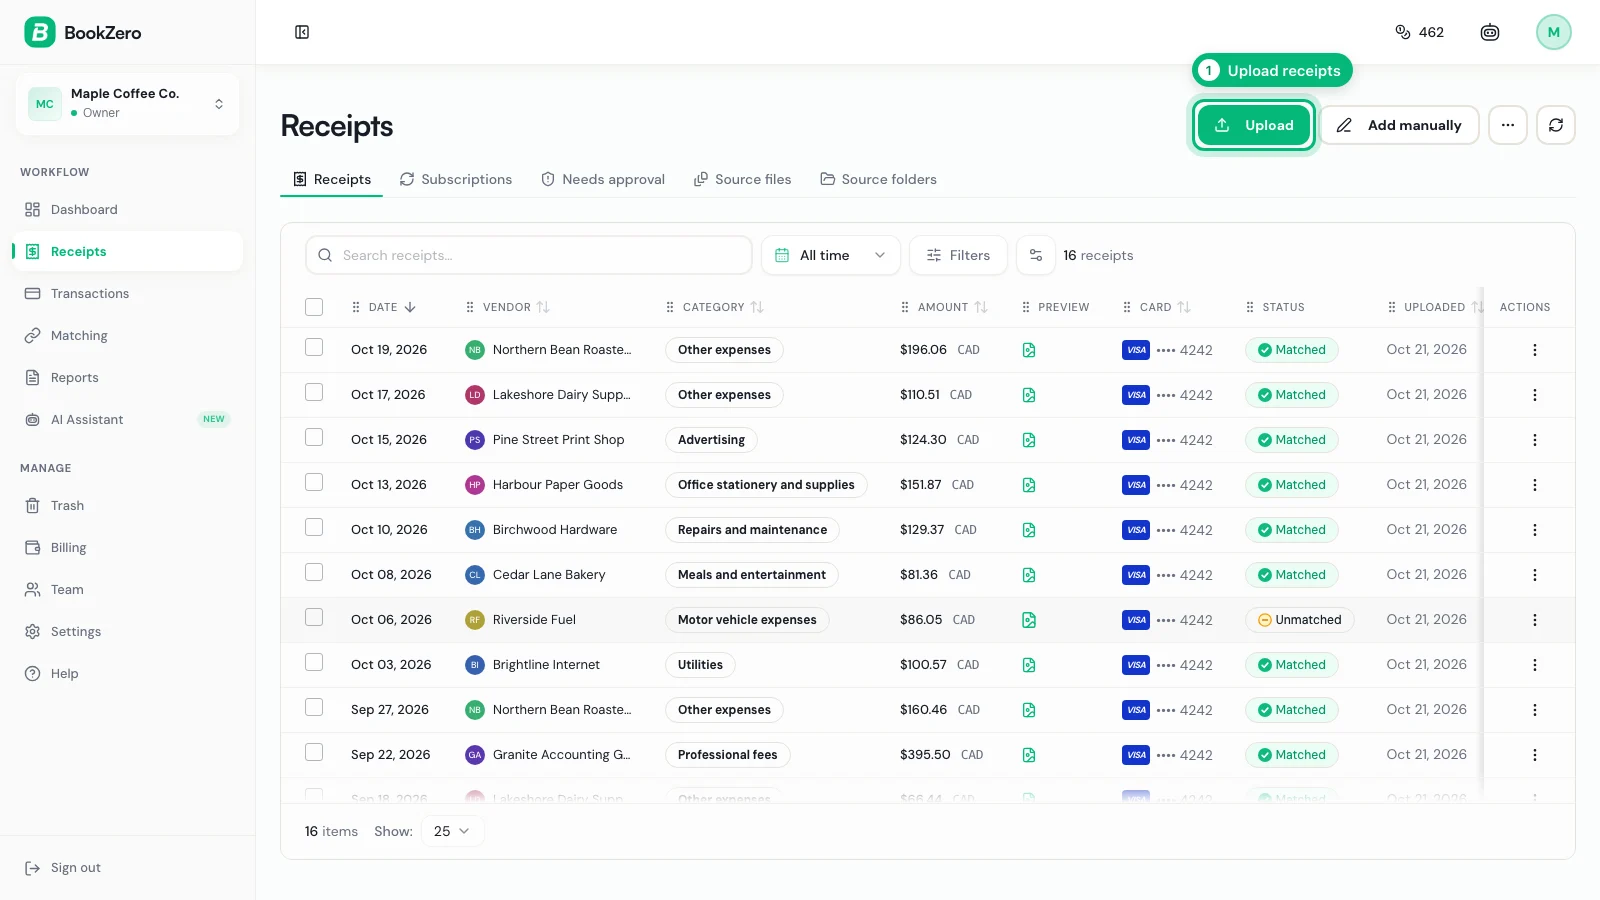The width and height of the screenshot is (1600, 900).
Task: Open row actions for Granite Accounting receipt
Action: (x=1535, y=755)
